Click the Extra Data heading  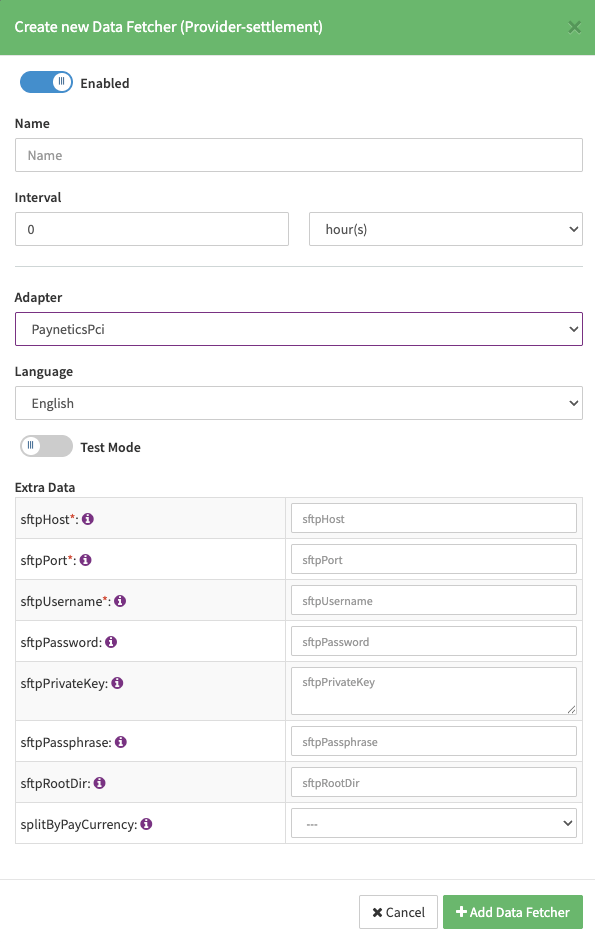point(45,487)
